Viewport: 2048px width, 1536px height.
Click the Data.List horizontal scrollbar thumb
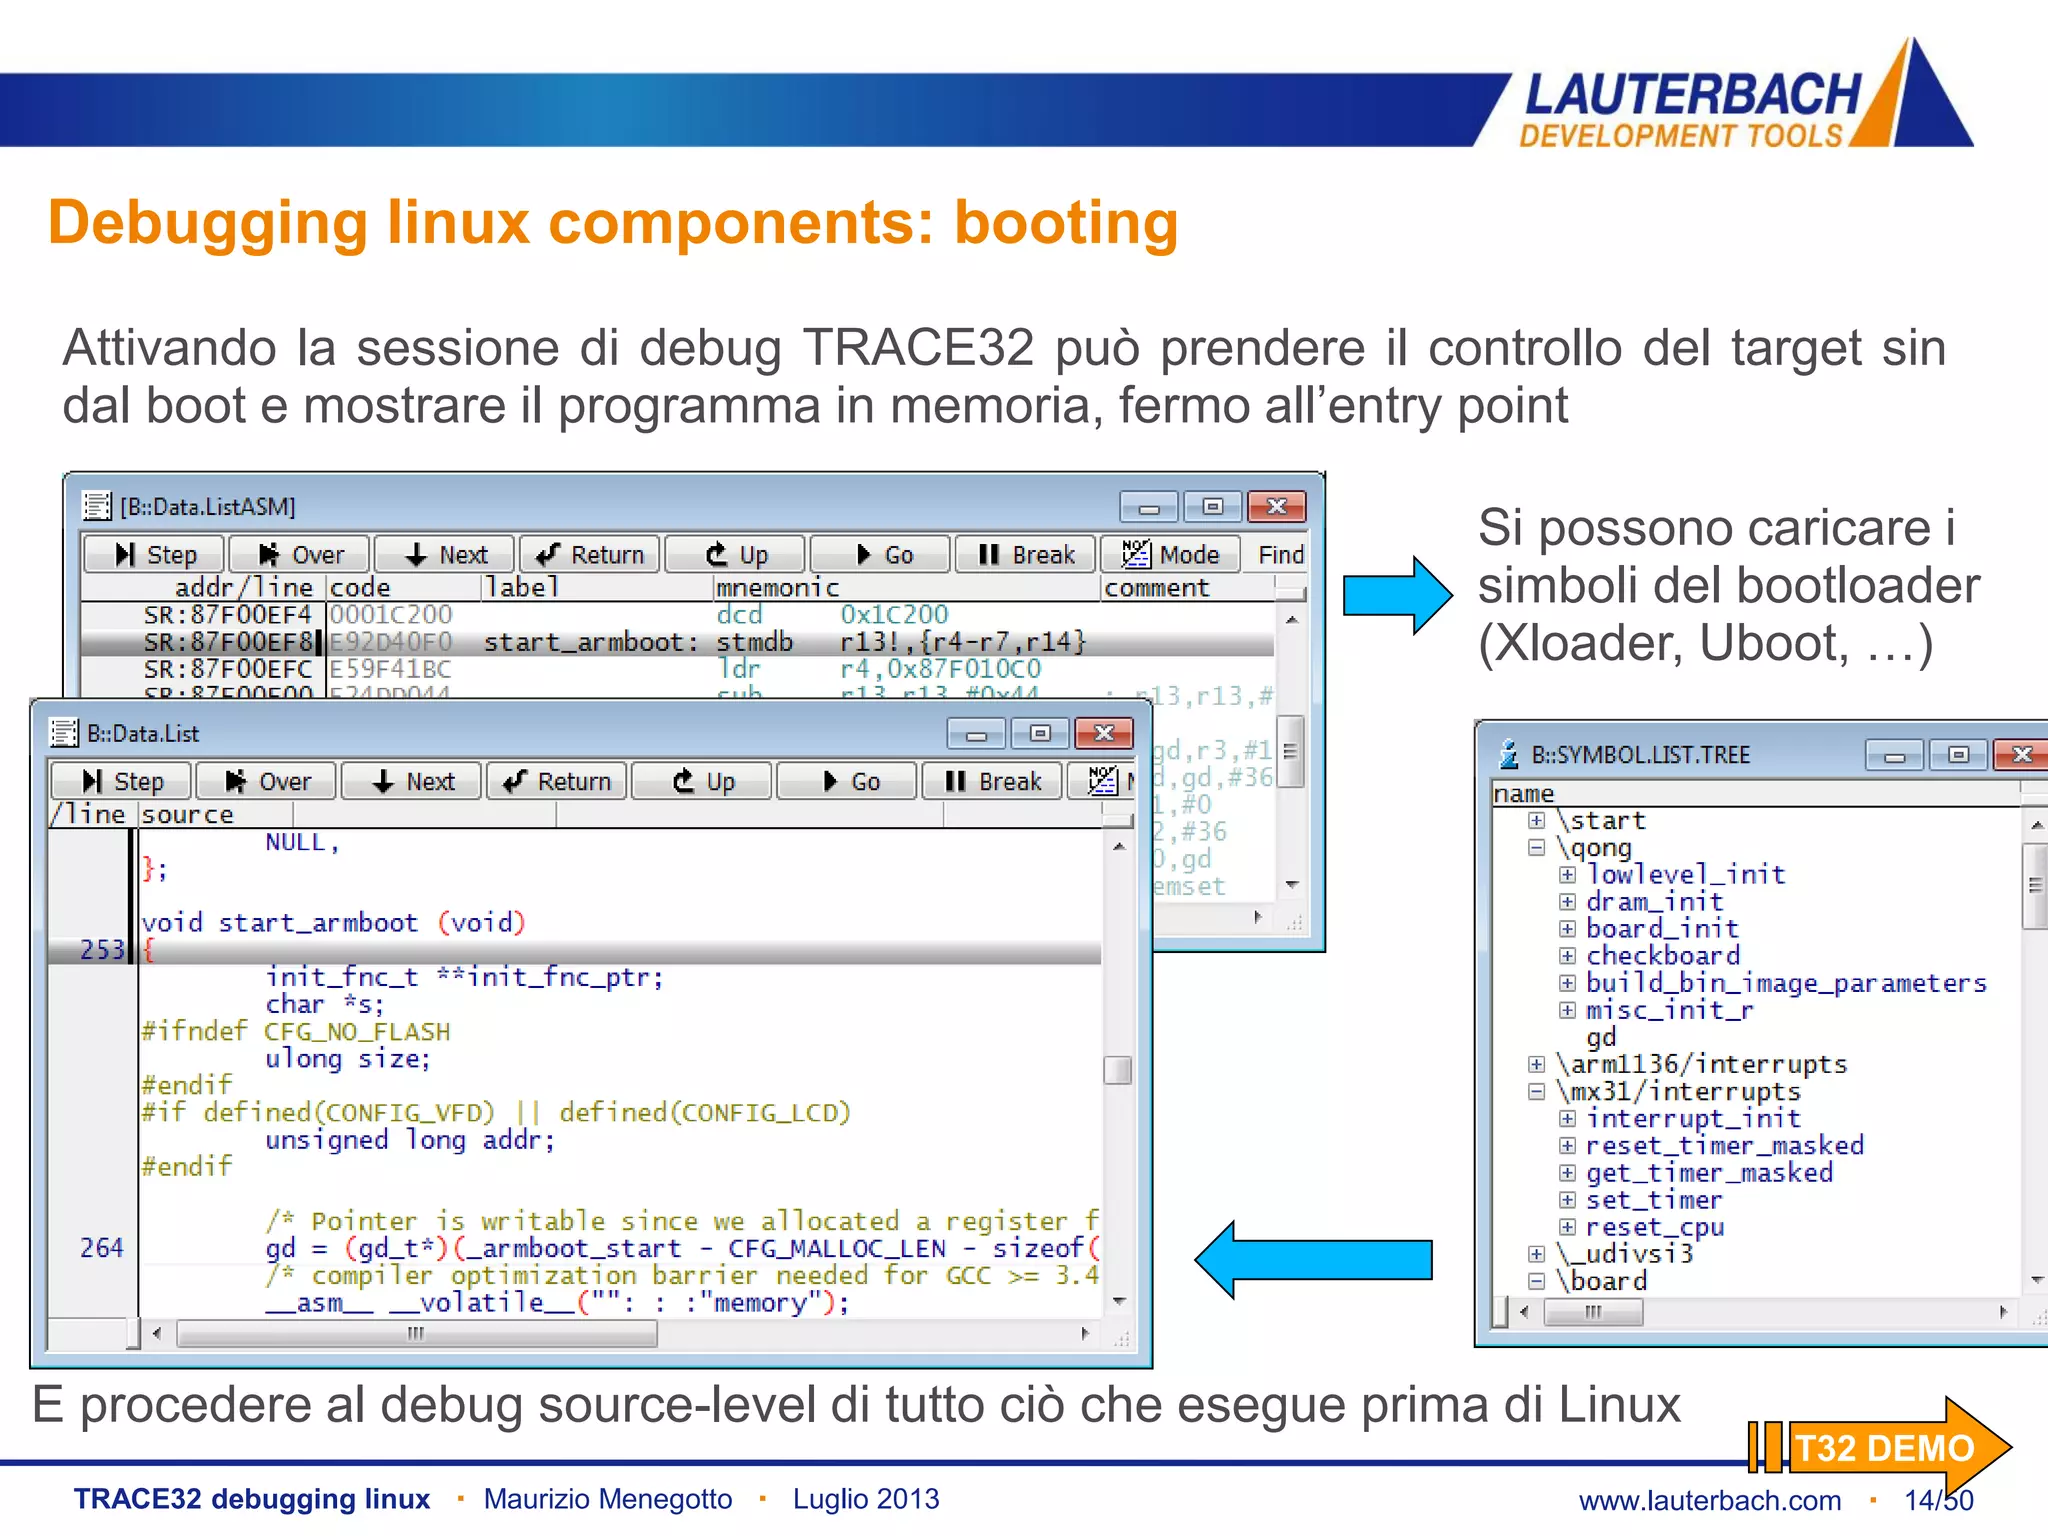[x=417, y=1333]
